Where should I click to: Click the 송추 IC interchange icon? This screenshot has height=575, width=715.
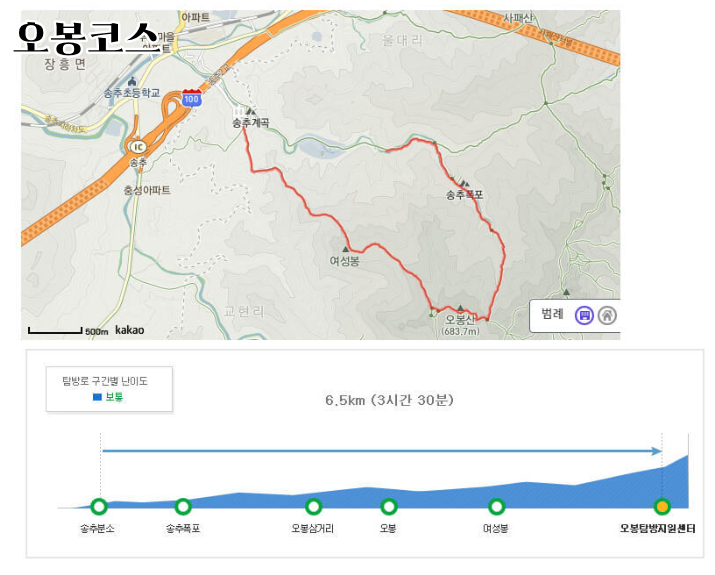(138, 146)
